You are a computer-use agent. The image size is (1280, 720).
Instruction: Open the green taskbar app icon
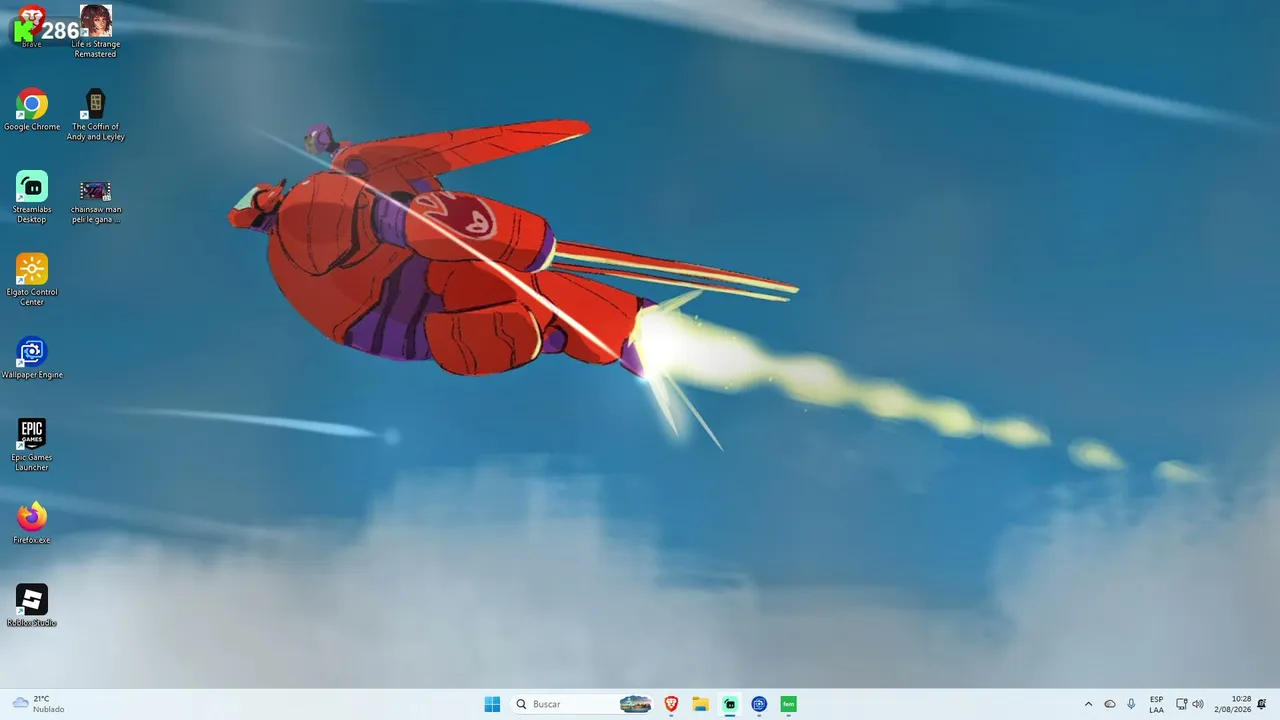[789, 704]
